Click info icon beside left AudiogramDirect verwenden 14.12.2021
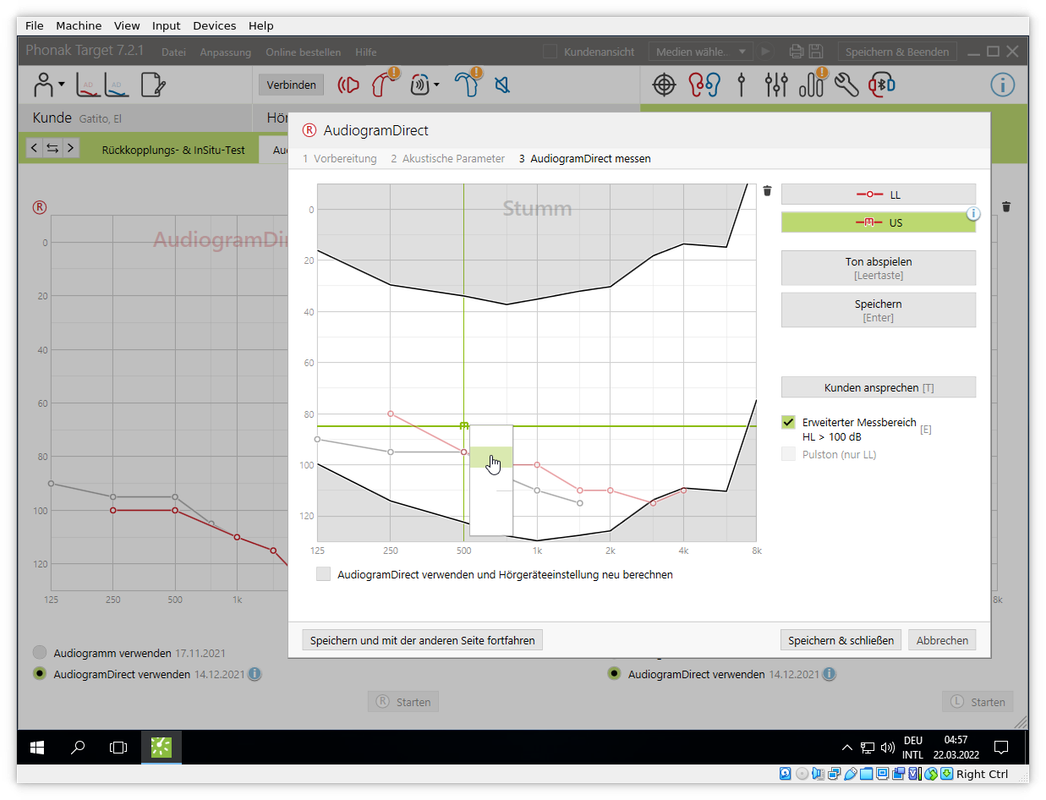The width and height of the screenshot is (1046, 800). point(255,674)
